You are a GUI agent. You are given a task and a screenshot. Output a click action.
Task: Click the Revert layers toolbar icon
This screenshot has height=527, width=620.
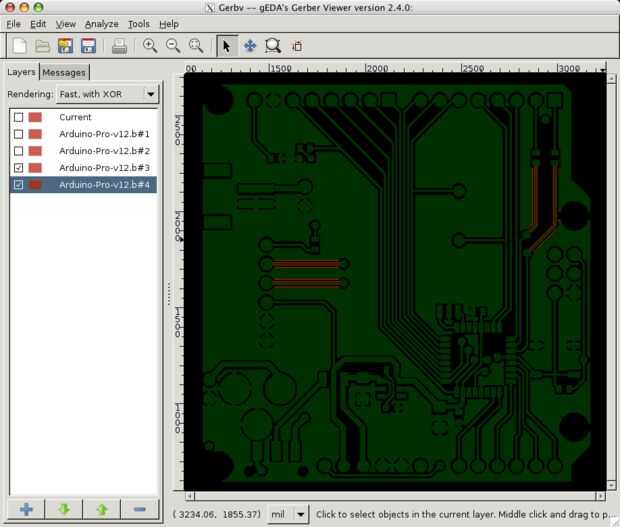65,46
